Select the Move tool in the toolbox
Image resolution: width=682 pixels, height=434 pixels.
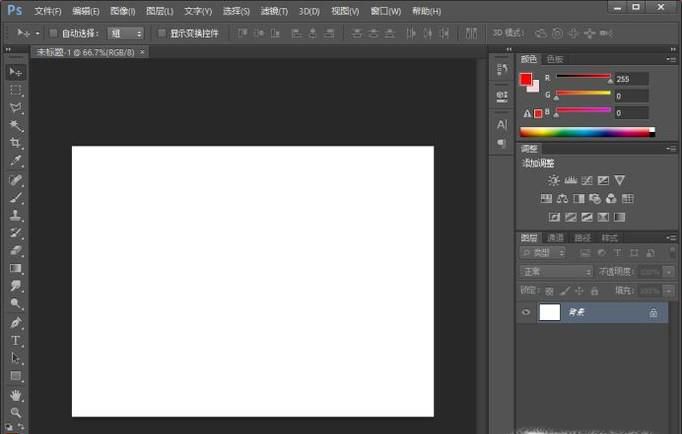(16, 72)
